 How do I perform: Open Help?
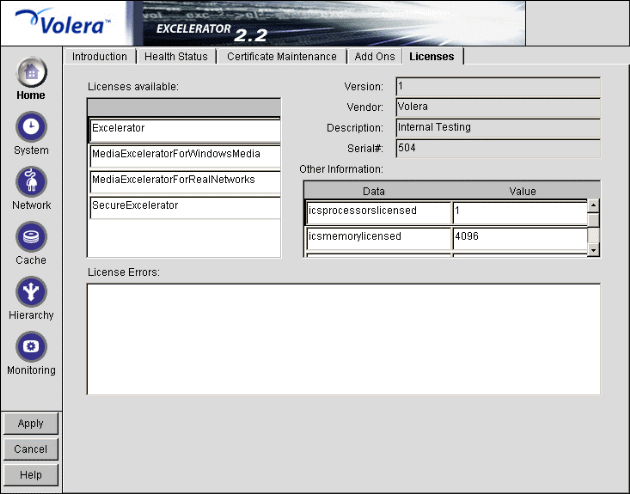(x=31, y=475)
